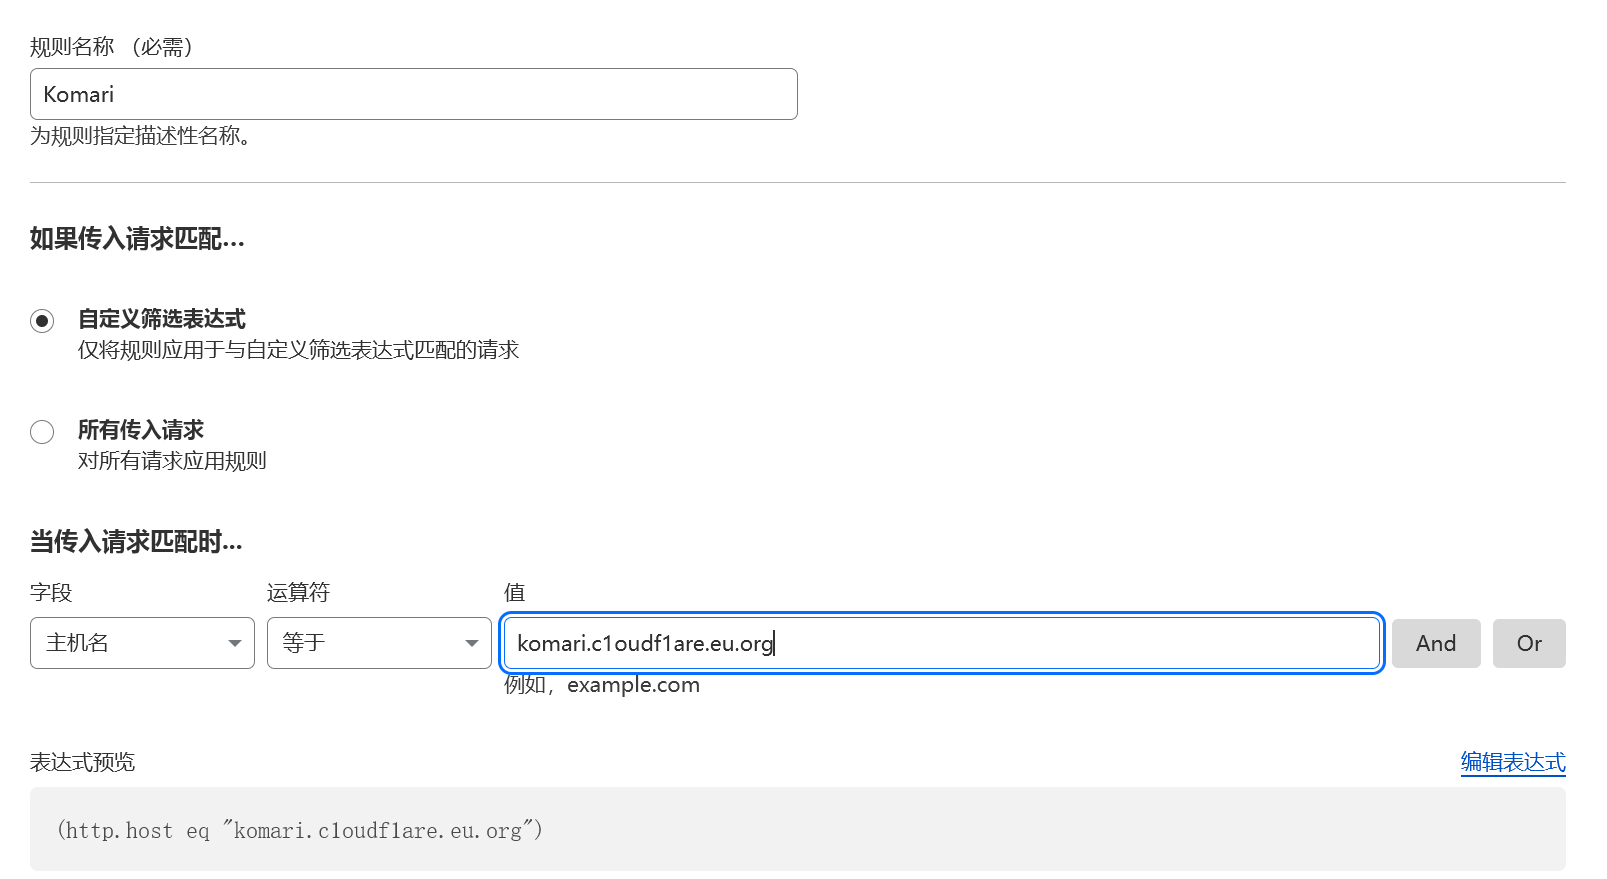Click the 如果传入请求匹配 heading
The width and height of the screenshot is (1607, 879).
click(x=137, y=239)
